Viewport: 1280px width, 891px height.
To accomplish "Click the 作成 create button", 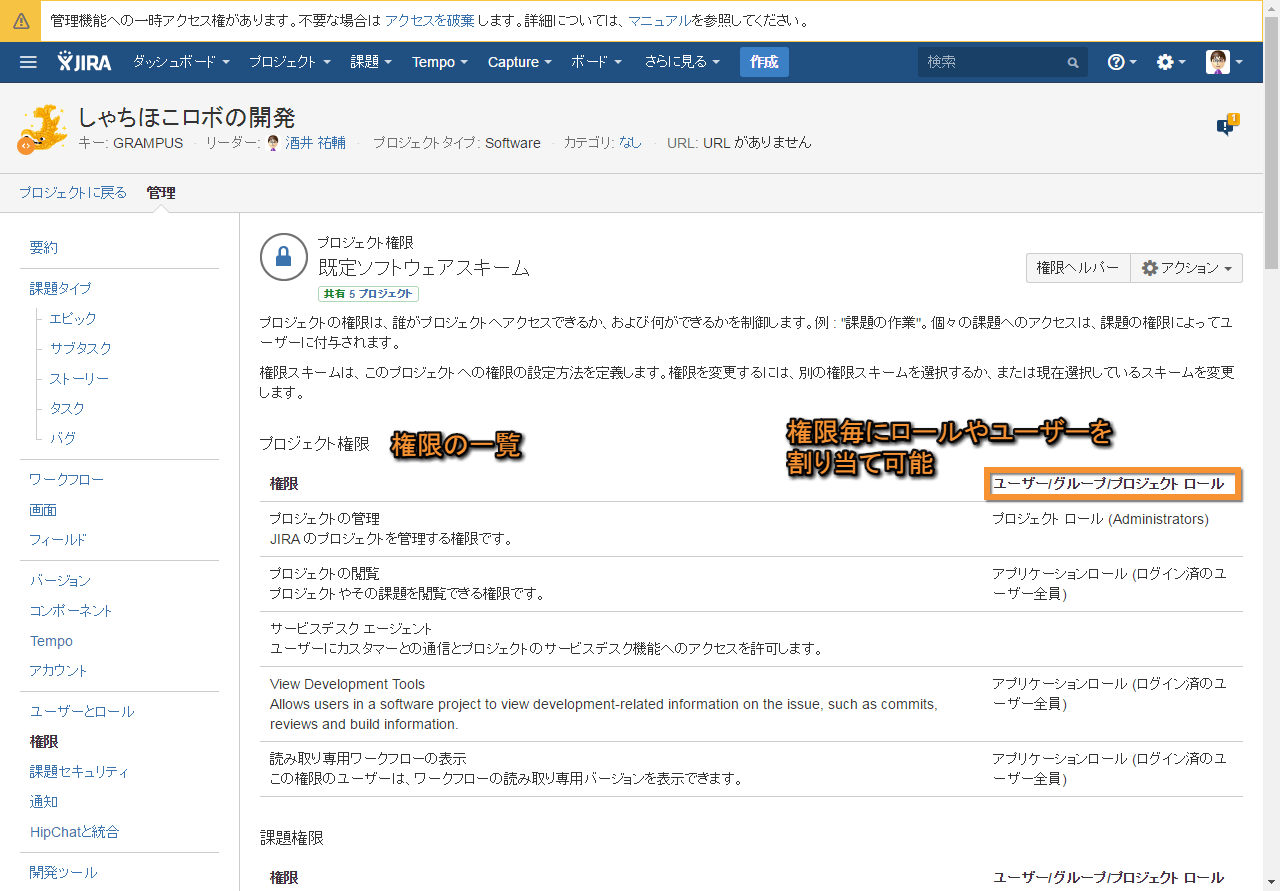I will click(x=764, y=62).
